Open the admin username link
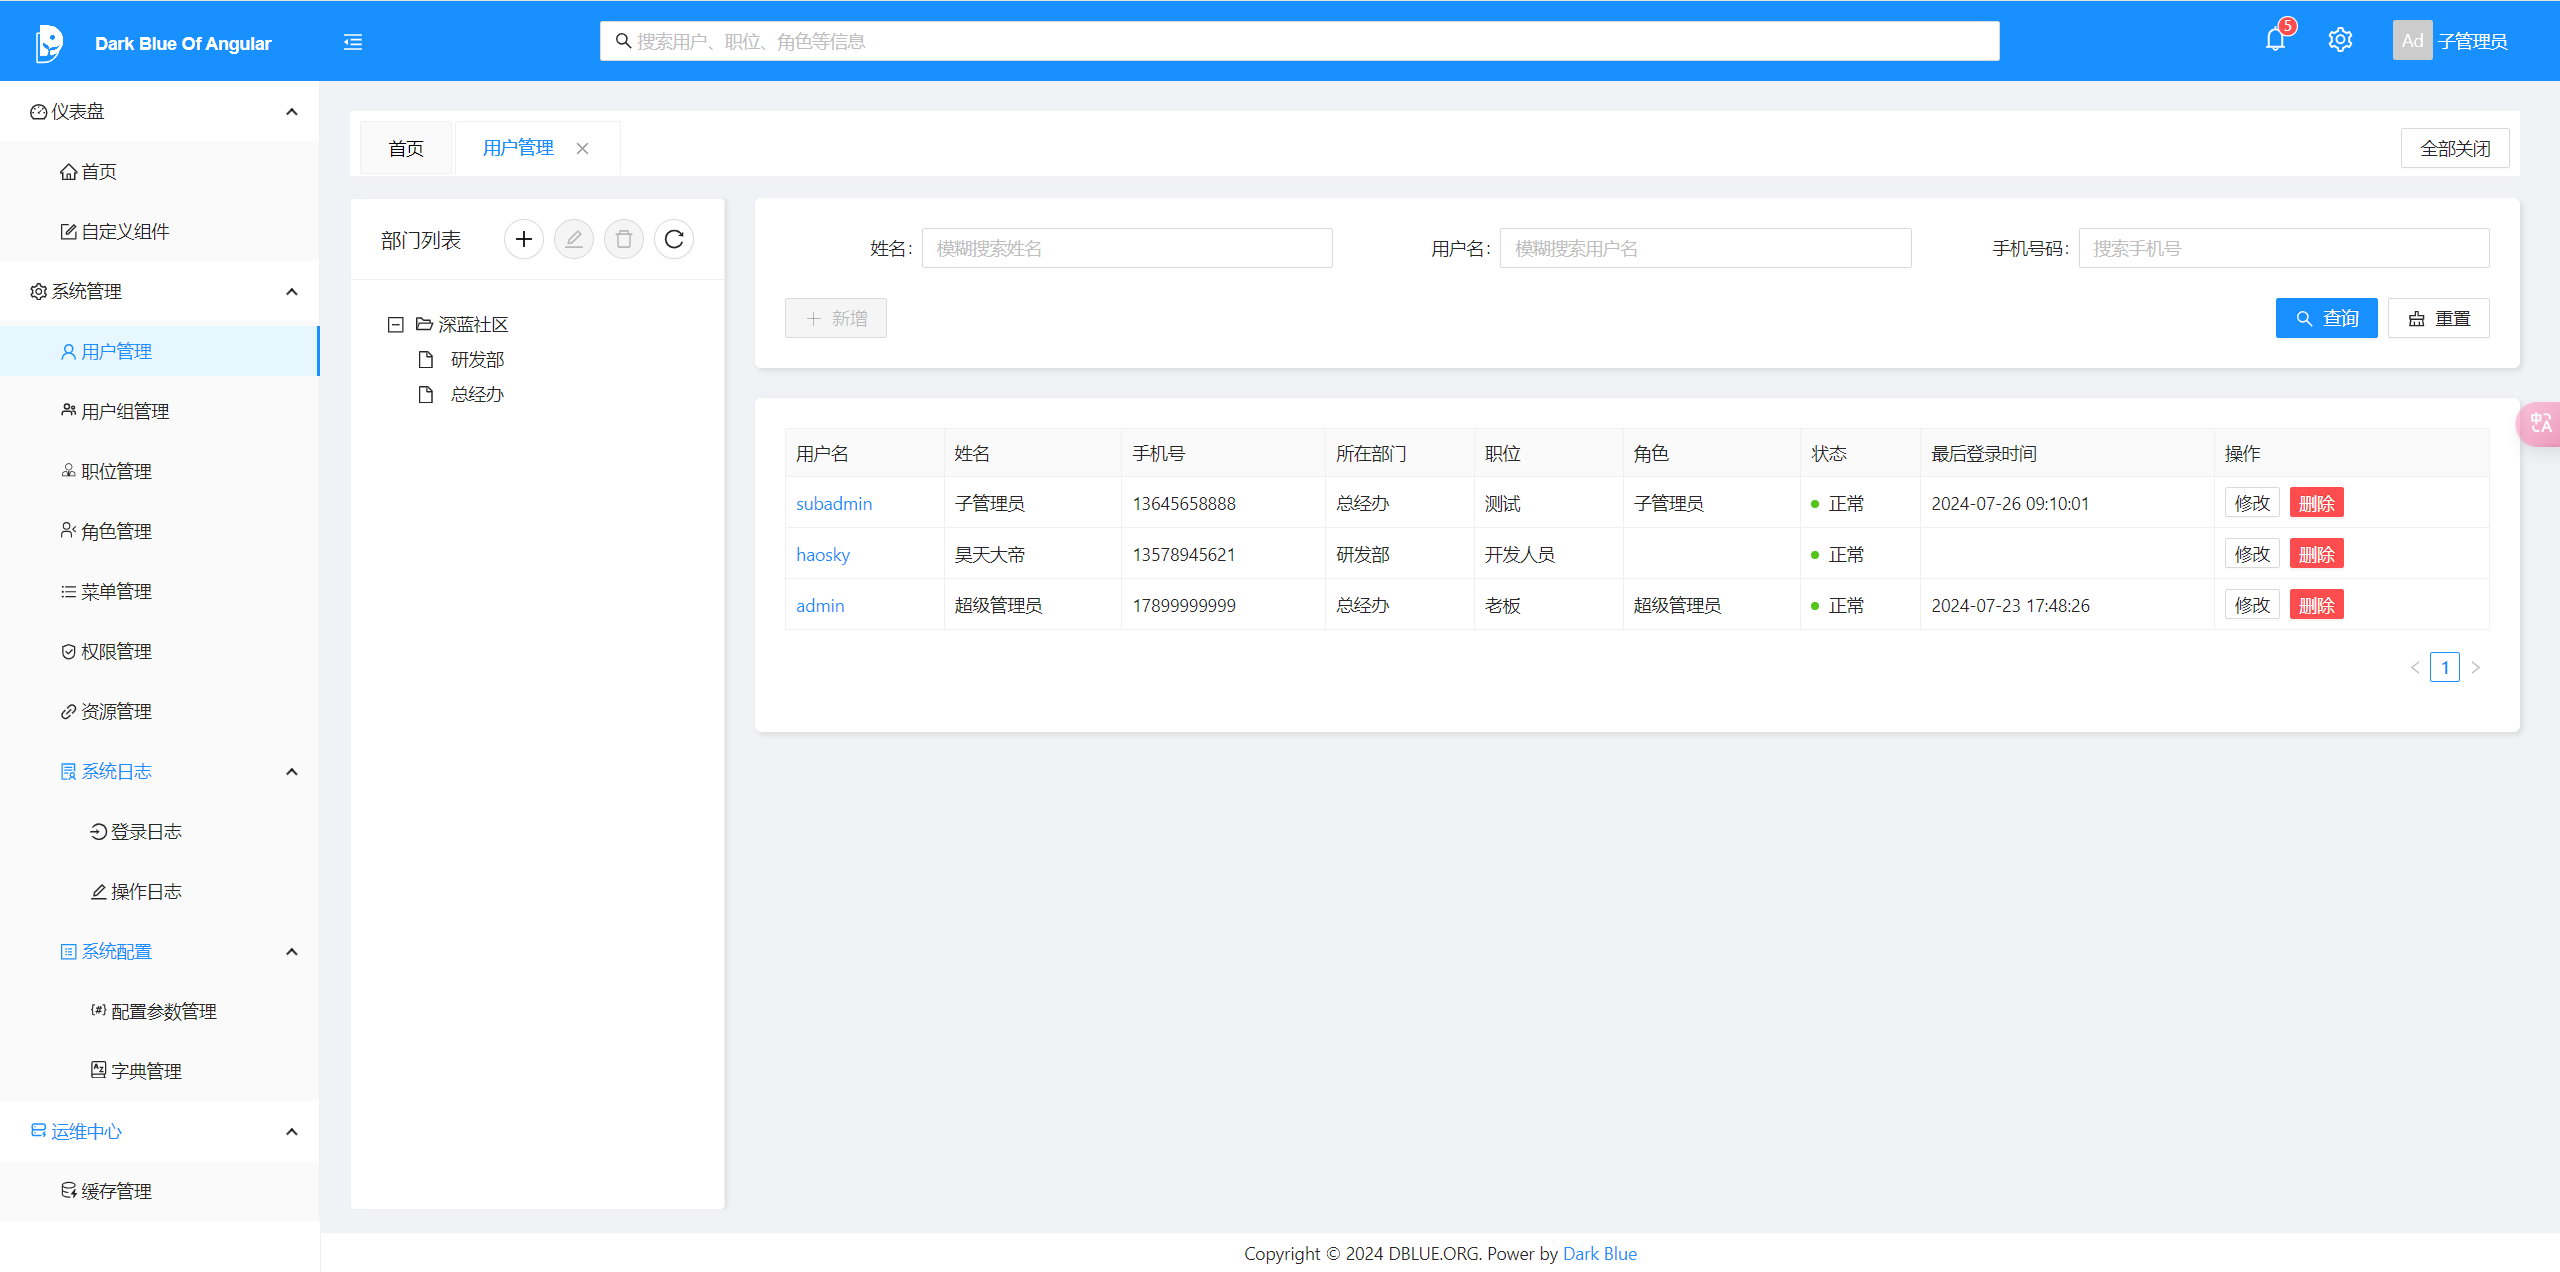This screenshot has width=2560, height=1272. tap(820, 605)
